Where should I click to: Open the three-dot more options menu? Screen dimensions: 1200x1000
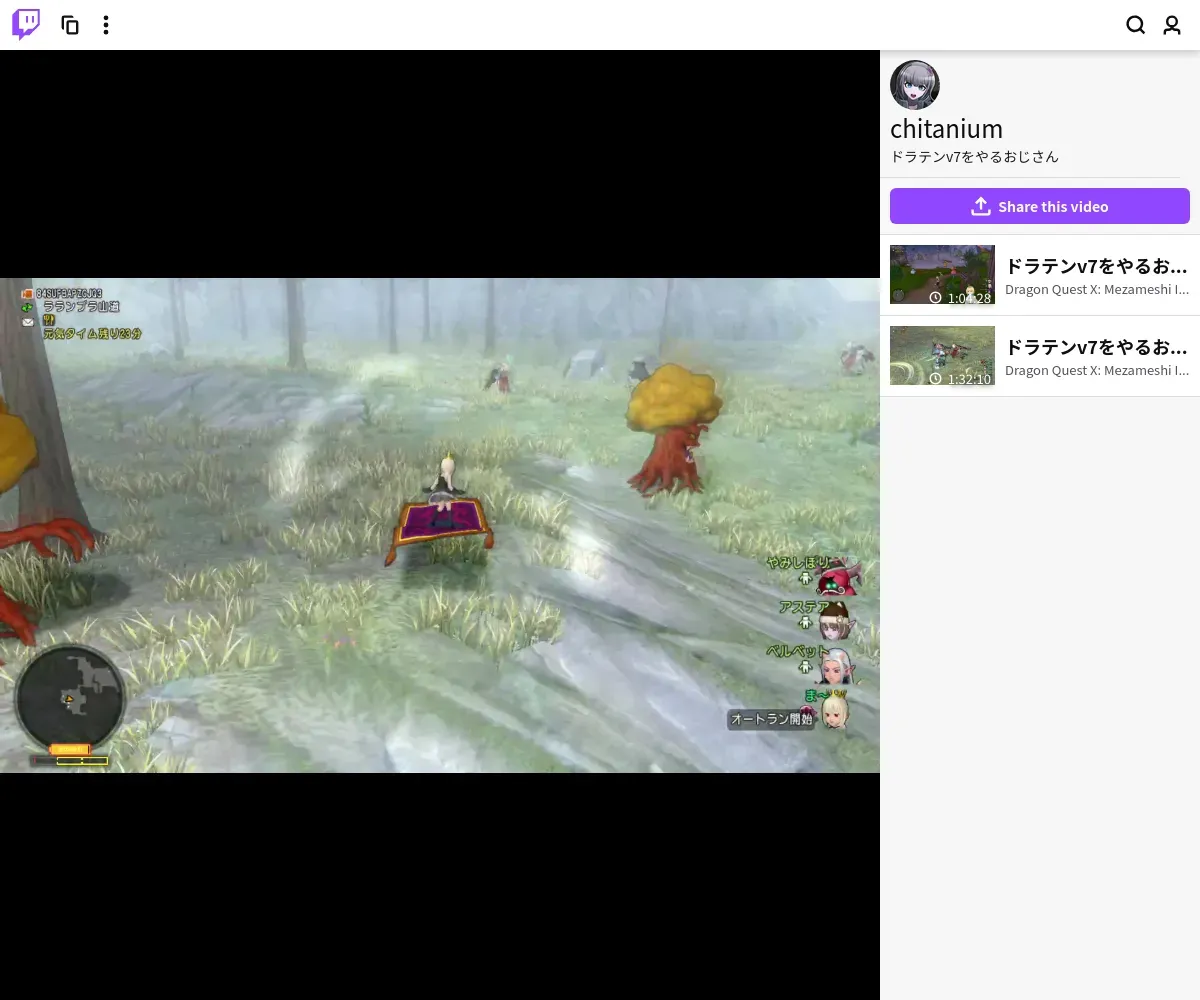point(106,25)
